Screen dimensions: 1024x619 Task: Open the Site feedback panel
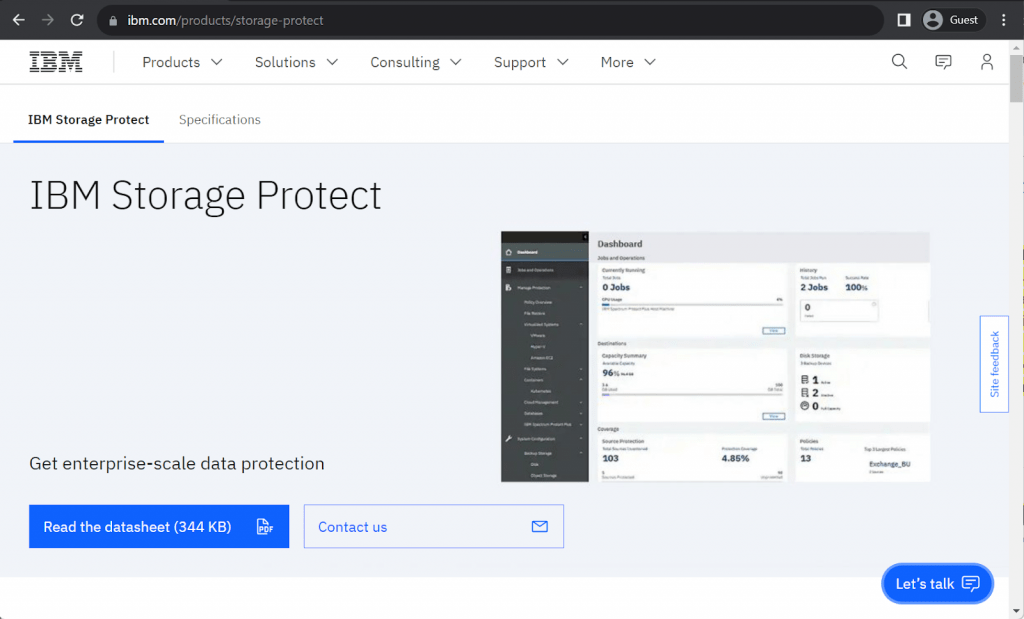coord(993,363)
